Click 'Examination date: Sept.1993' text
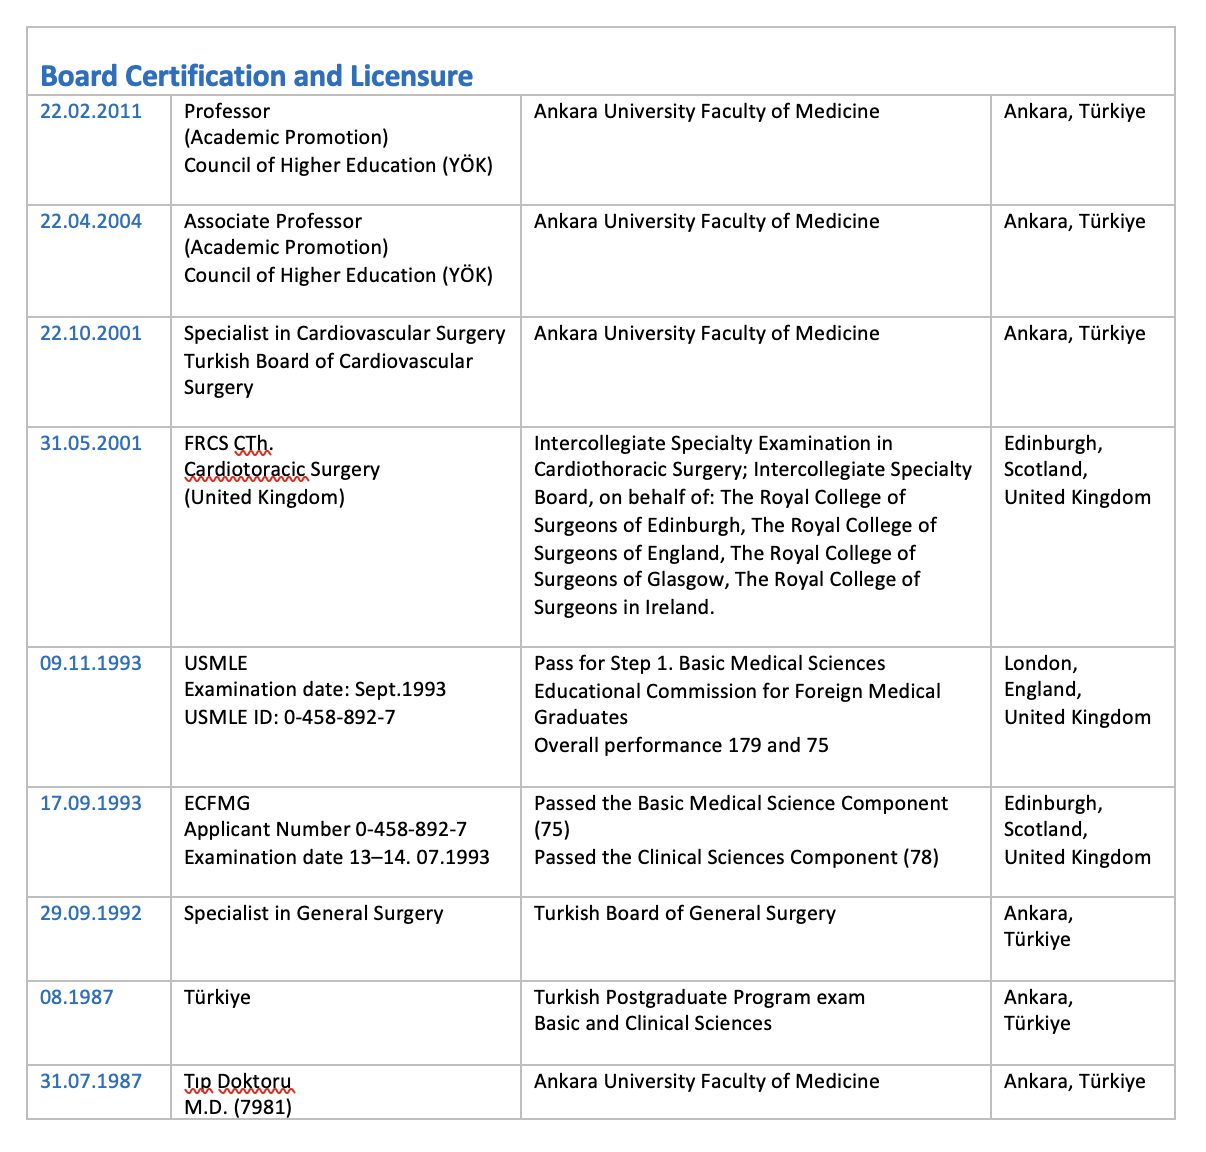The image size is (1206, 1152). click(315, 689)
